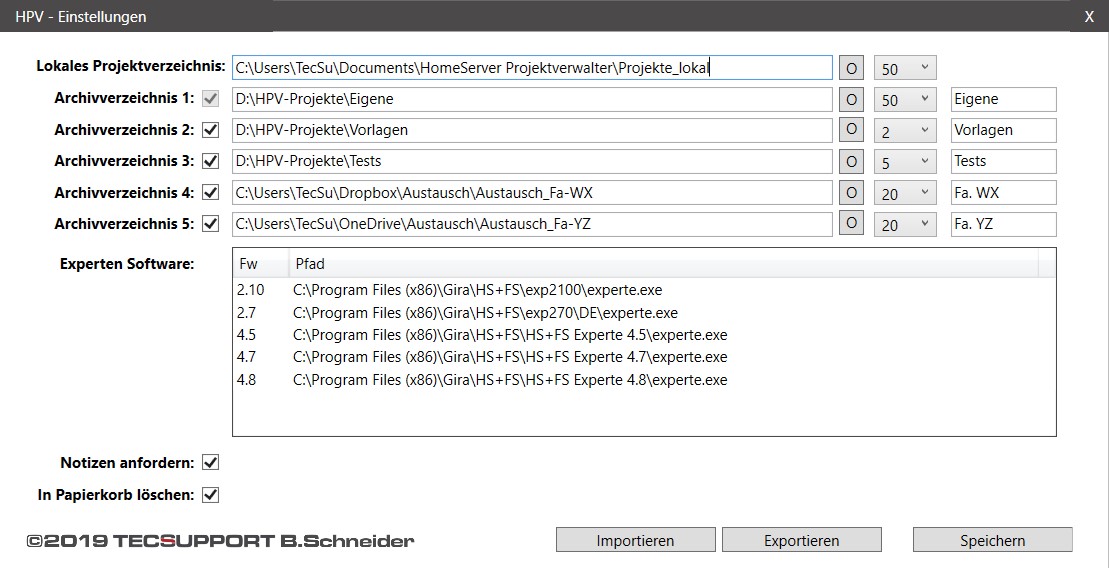Open the dropdown showing 5 for Tests

[x=905, y=161]
